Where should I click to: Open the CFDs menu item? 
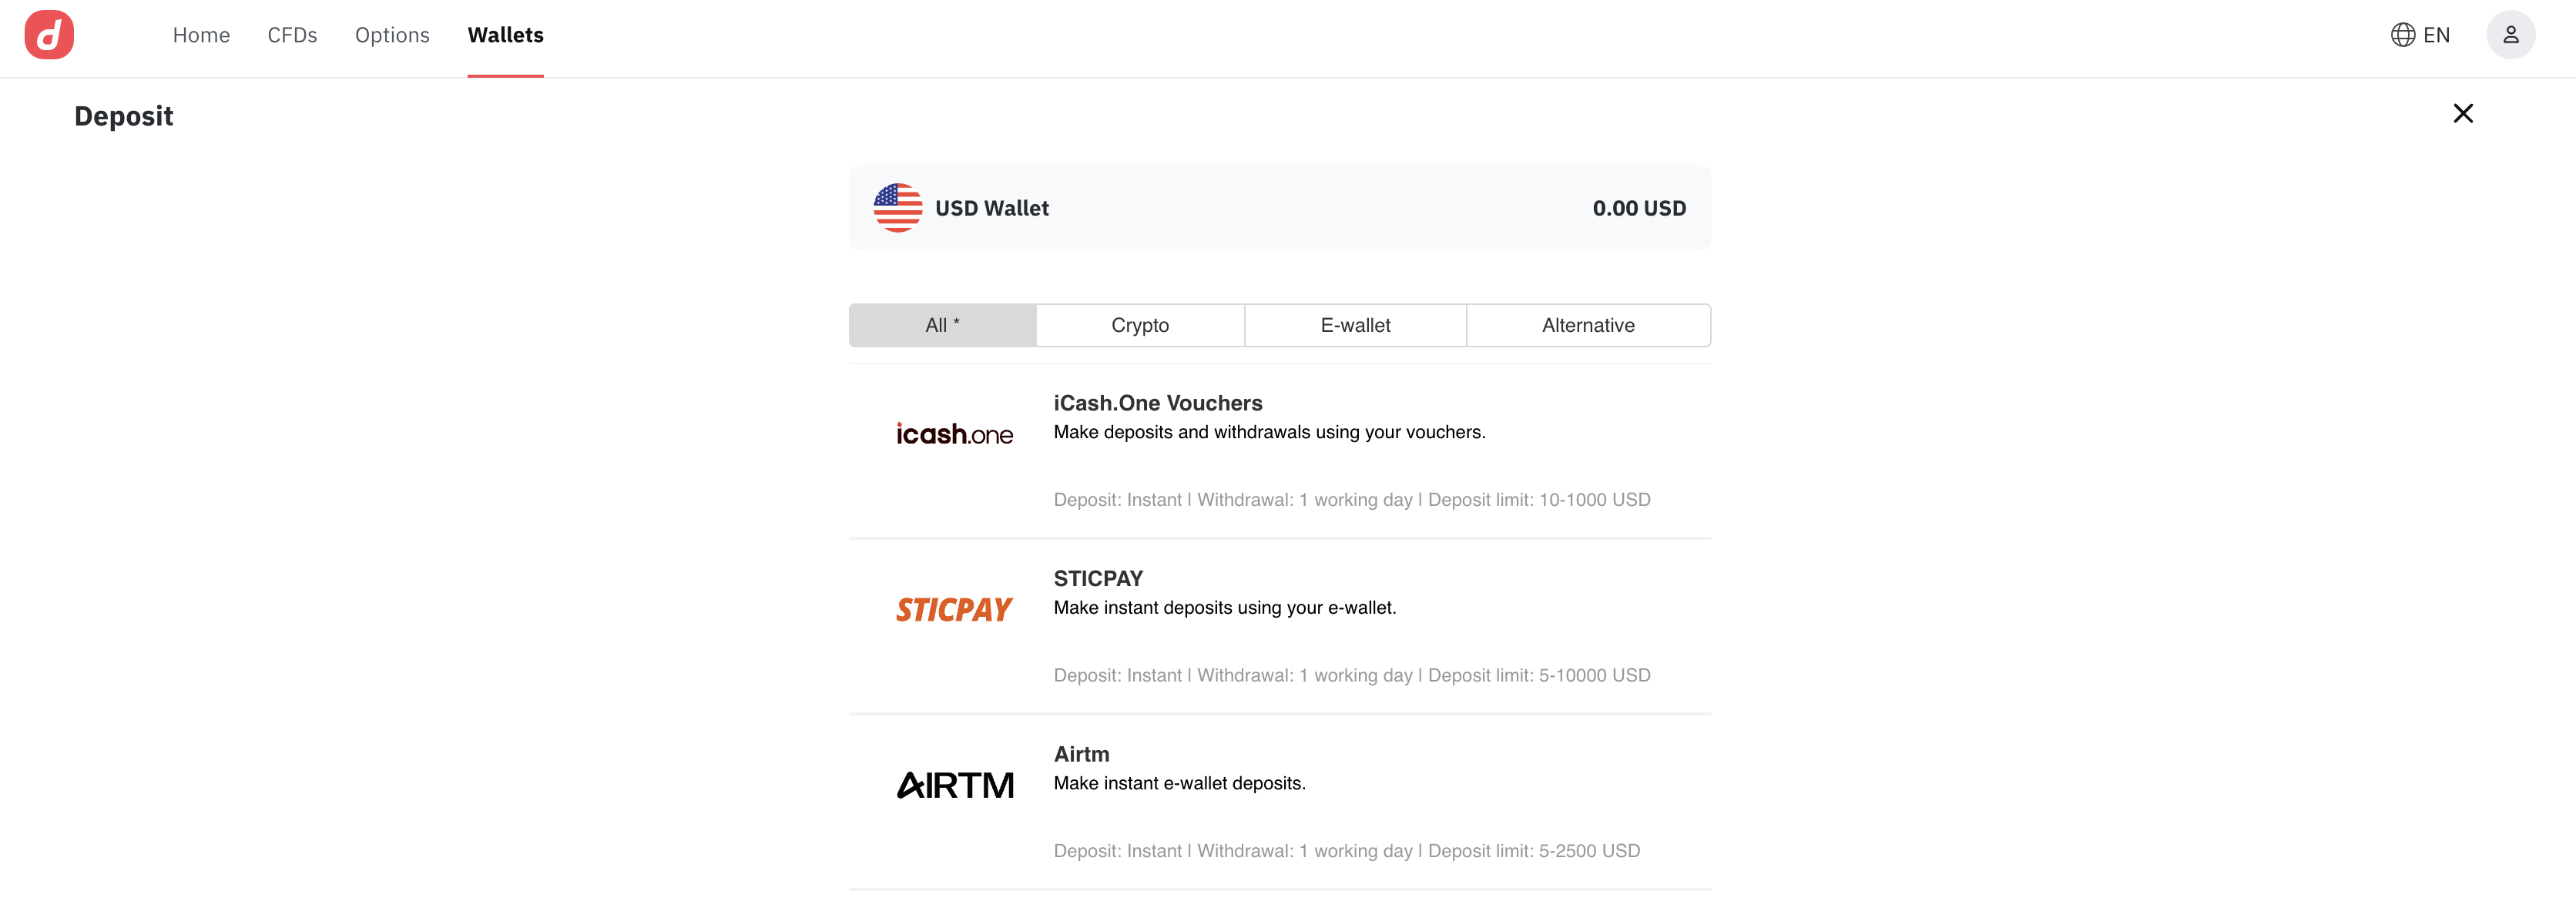point(292,35)
